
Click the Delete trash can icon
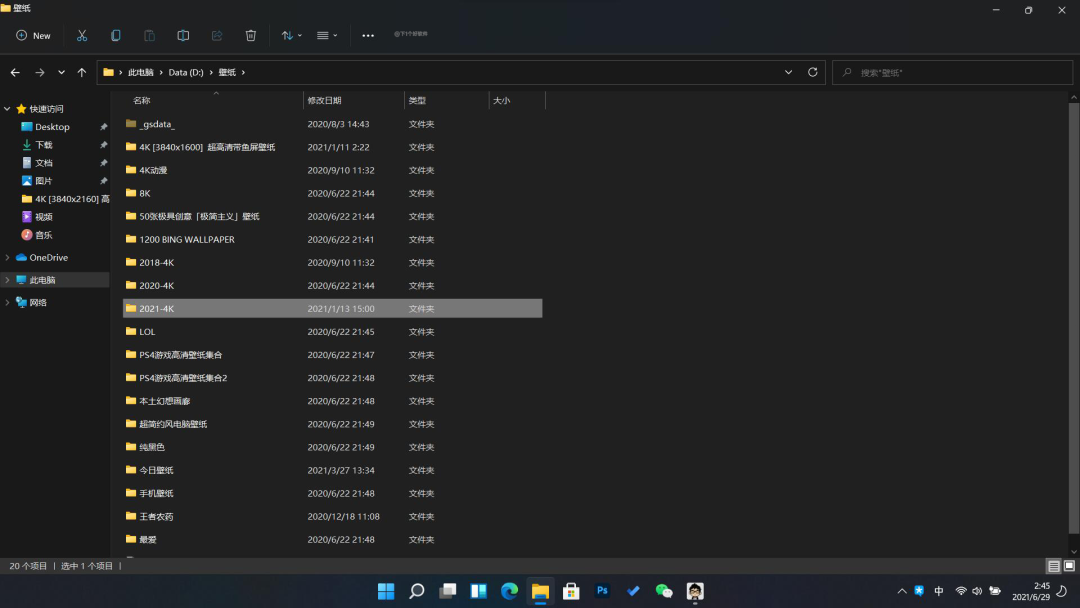(251, 35)
